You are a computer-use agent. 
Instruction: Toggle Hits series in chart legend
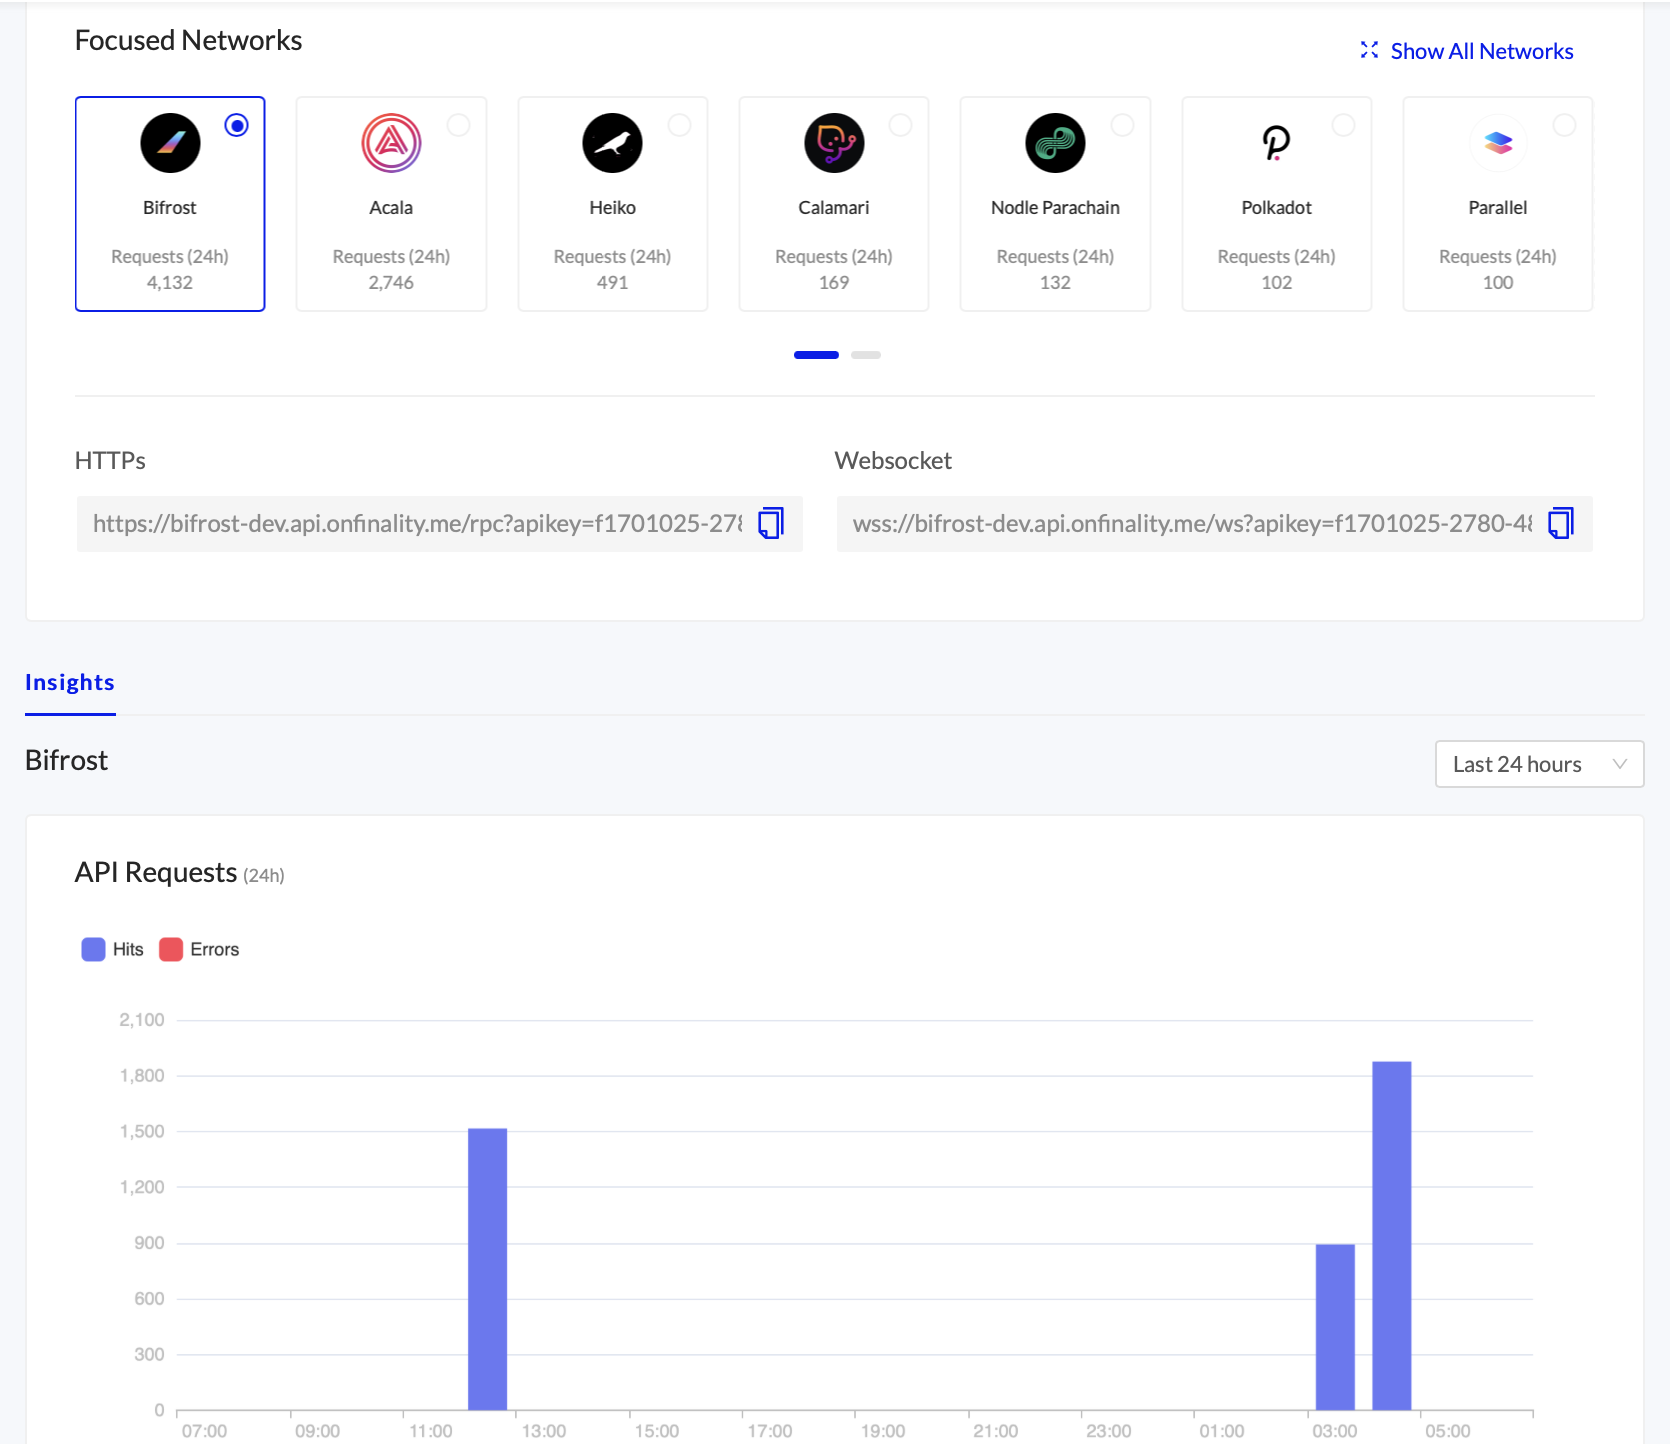tap(112, 949)
